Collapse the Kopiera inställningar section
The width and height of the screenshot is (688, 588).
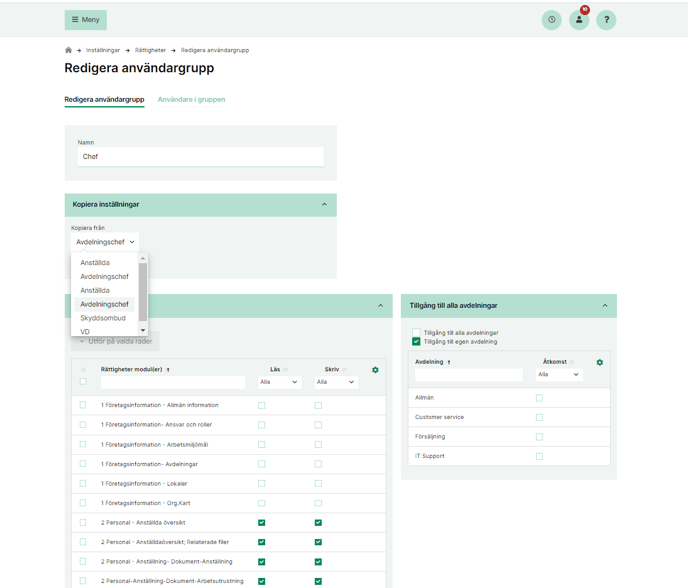tap(324, 205)
